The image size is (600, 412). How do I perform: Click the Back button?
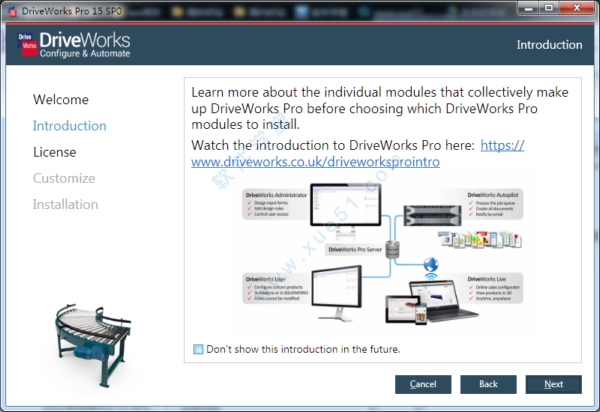(488, 384)
